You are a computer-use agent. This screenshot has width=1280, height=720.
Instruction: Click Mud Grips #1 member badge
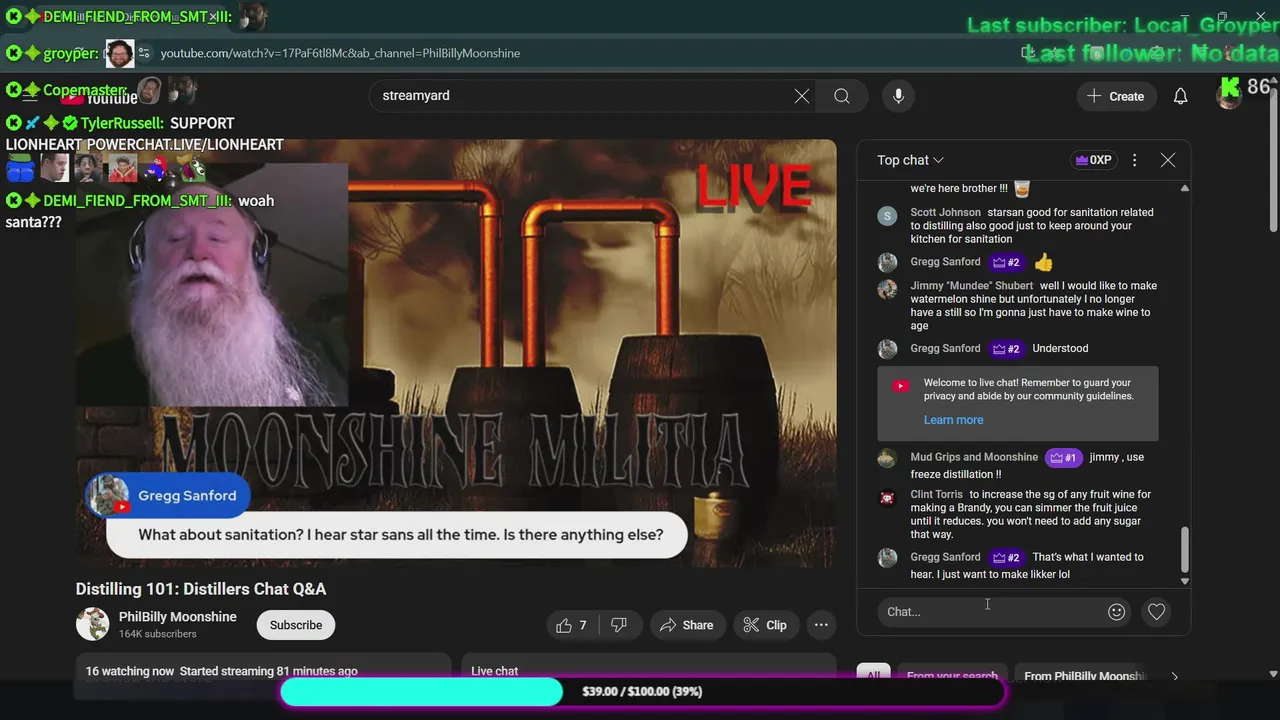click(x=1063, y=458)
